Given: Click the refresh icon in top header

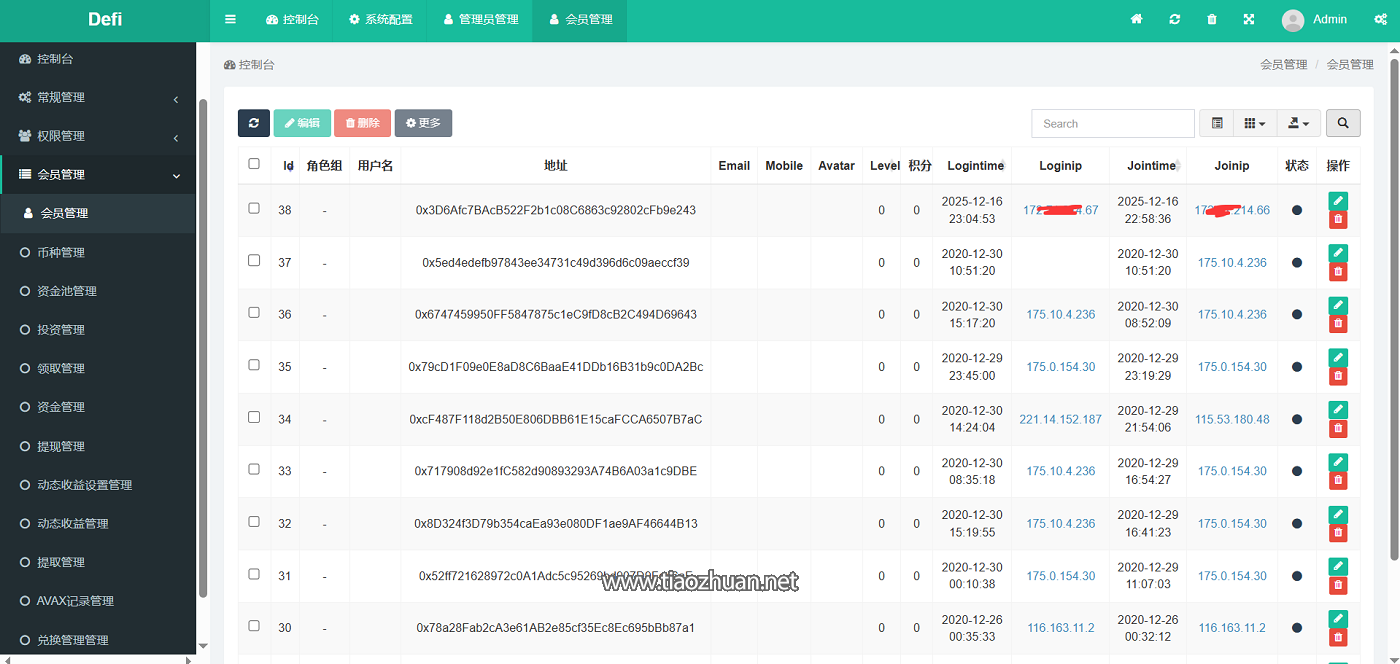Looking at the screenshot, I should (1174, 19).
